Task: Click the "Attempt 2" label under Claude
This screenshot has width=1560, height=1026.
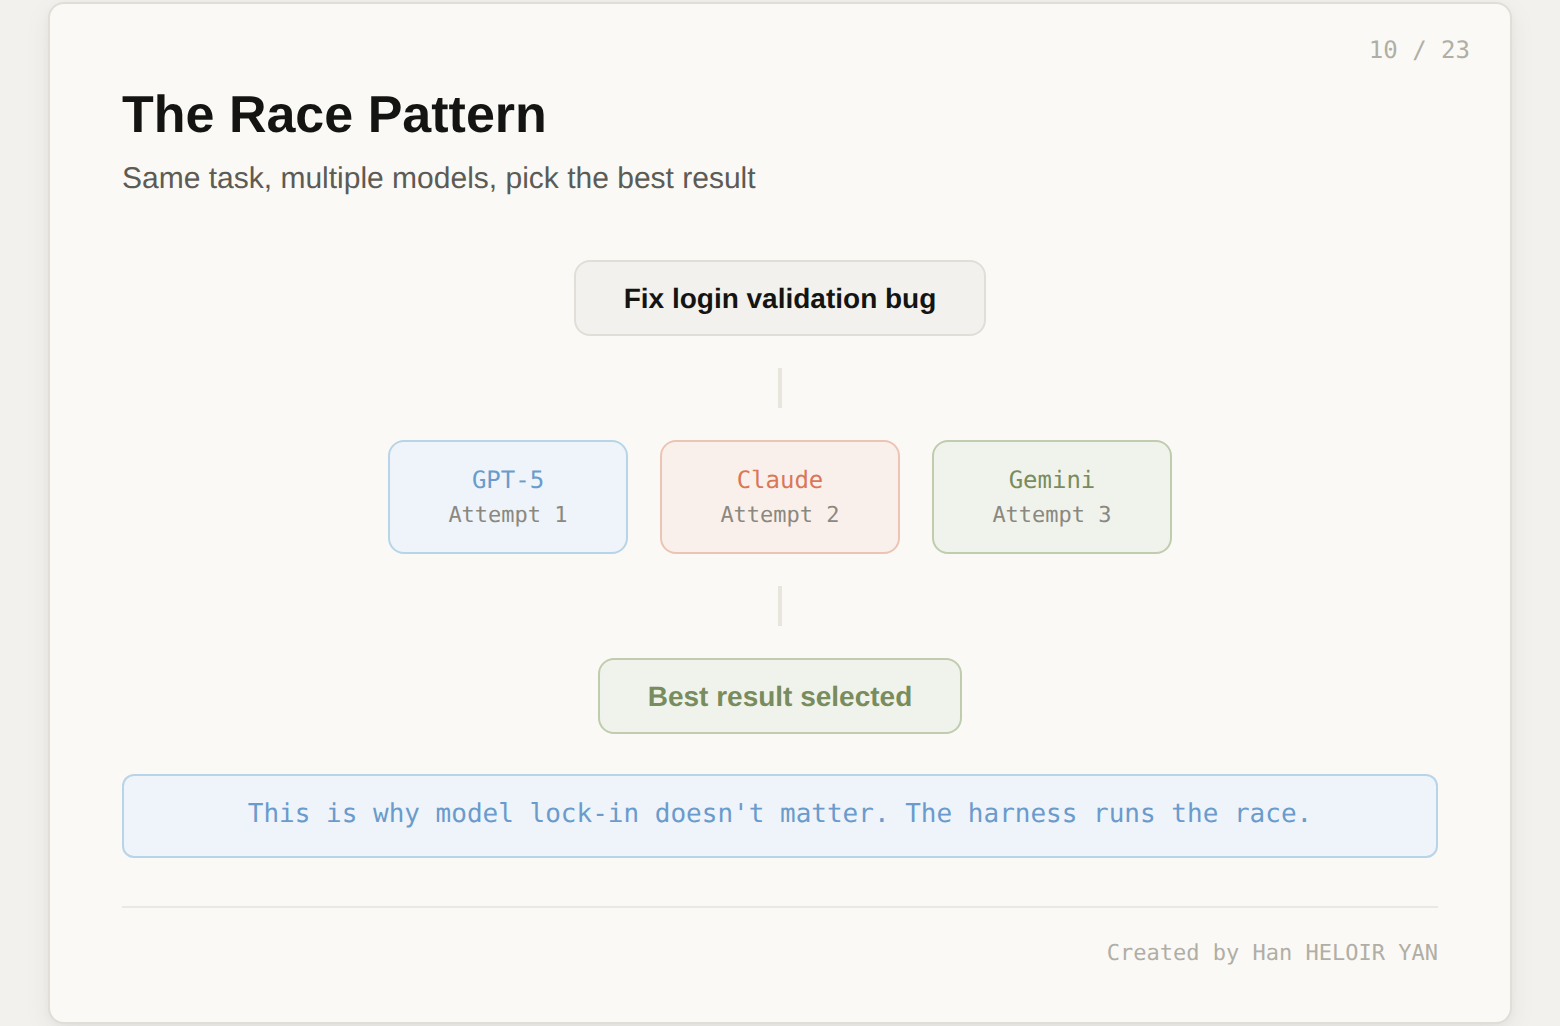Action: pos(779,515)
